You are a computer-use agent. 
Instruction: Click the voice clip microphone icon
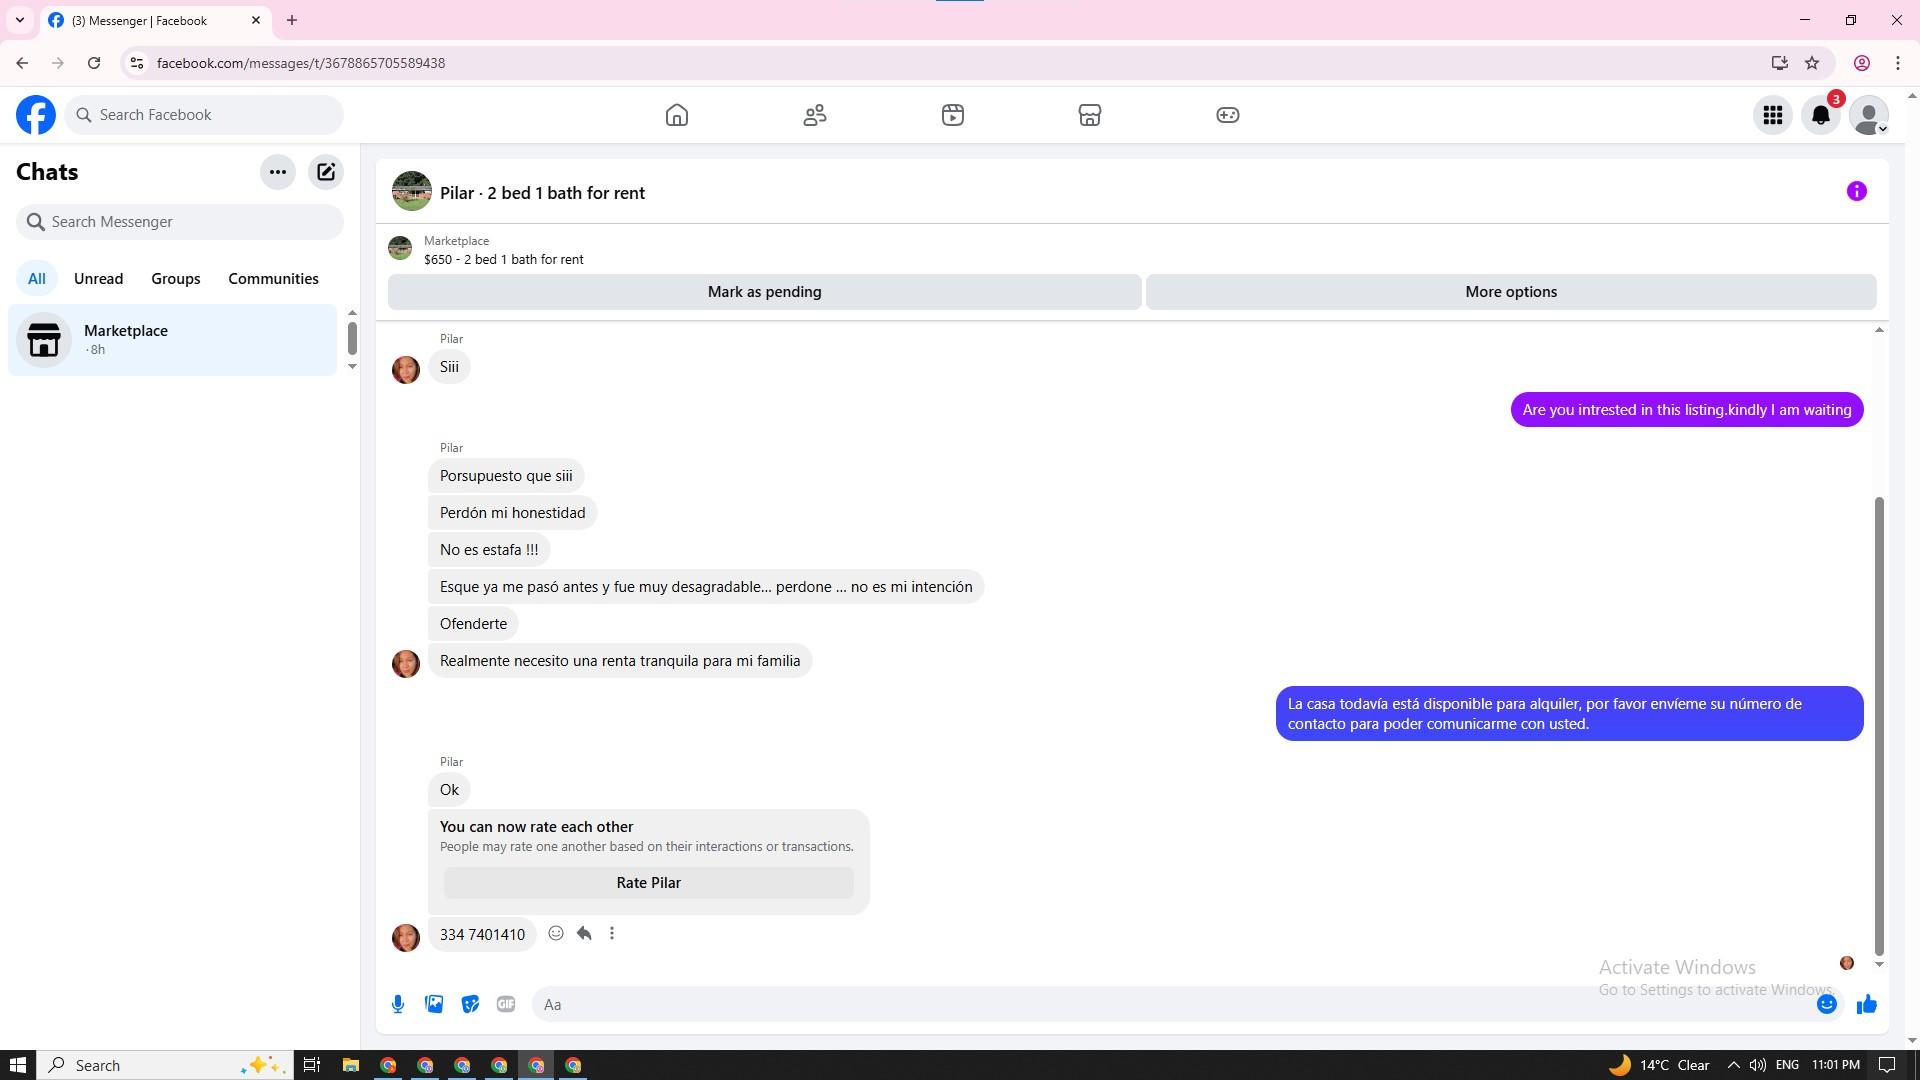tap(398, 1004)
